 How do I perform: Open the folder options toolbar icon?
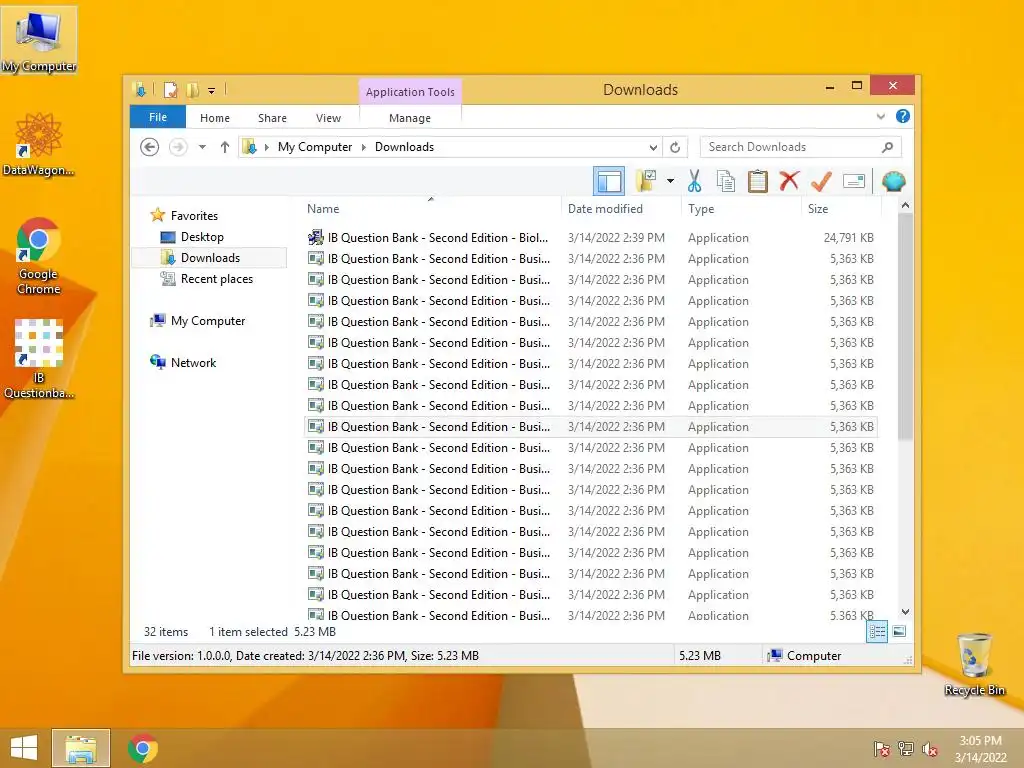pyautogui.click(x=647, y=181)
